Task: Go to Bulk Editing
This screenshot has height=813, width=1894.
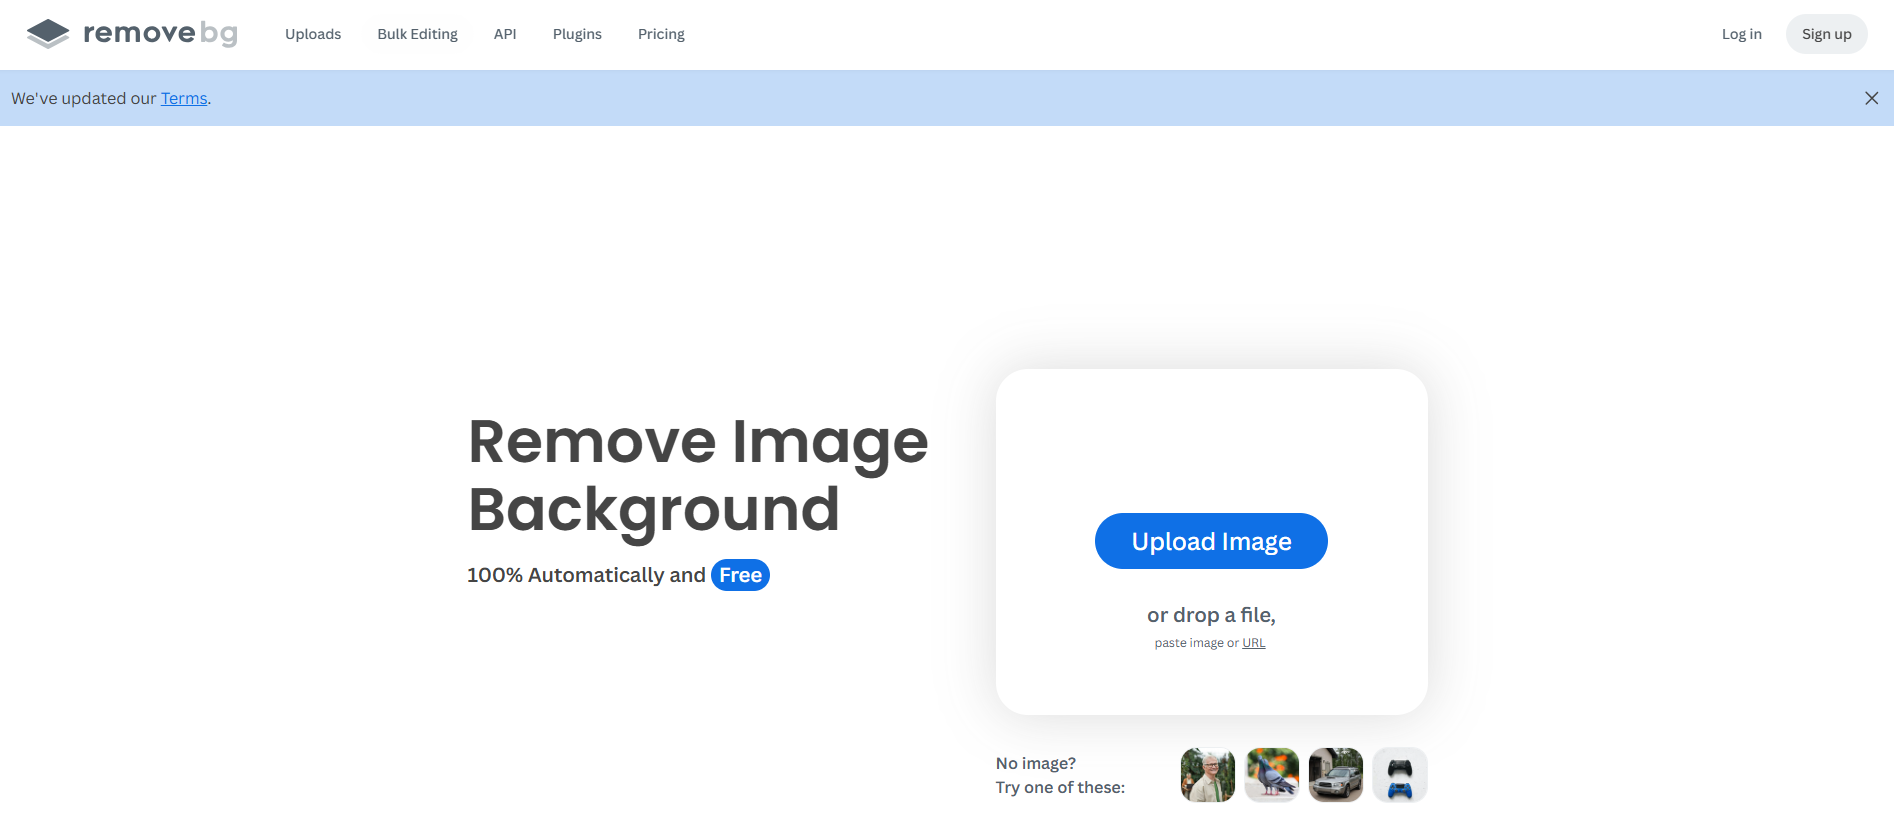Action: 417,34
